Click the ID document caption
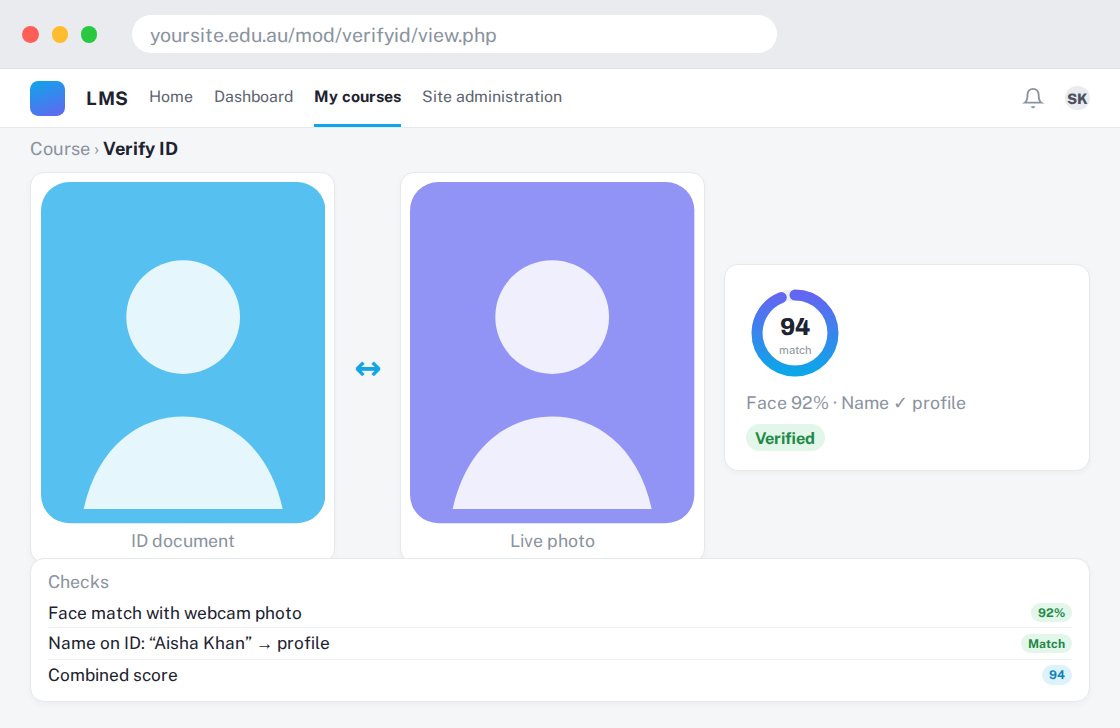This screenshot has width=1120, height=728. click(x=182, y=541)
